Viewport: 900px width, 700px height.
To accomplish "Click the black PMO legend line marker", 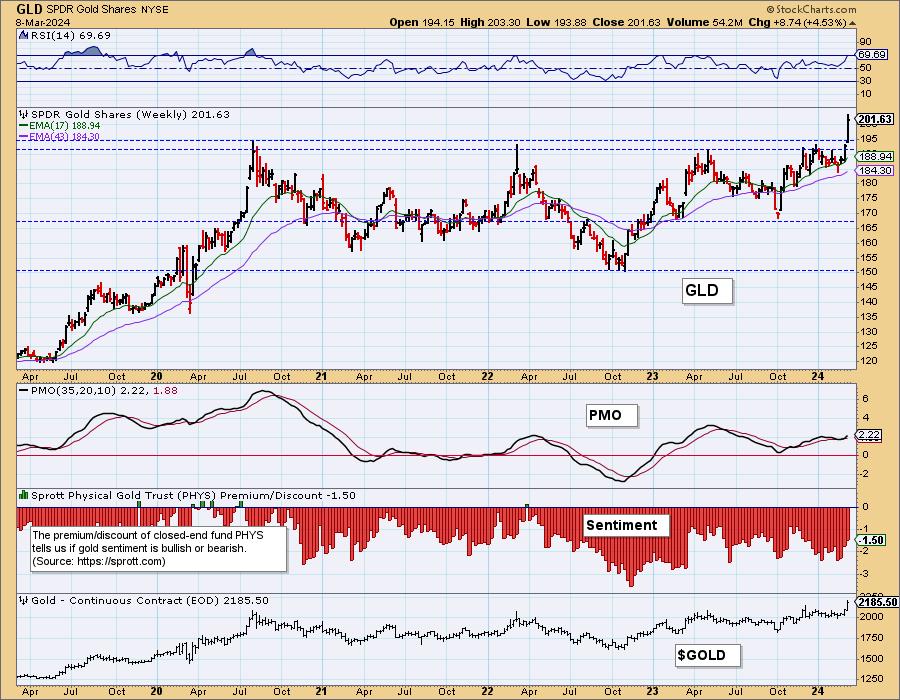I will [x=23, y=391].
